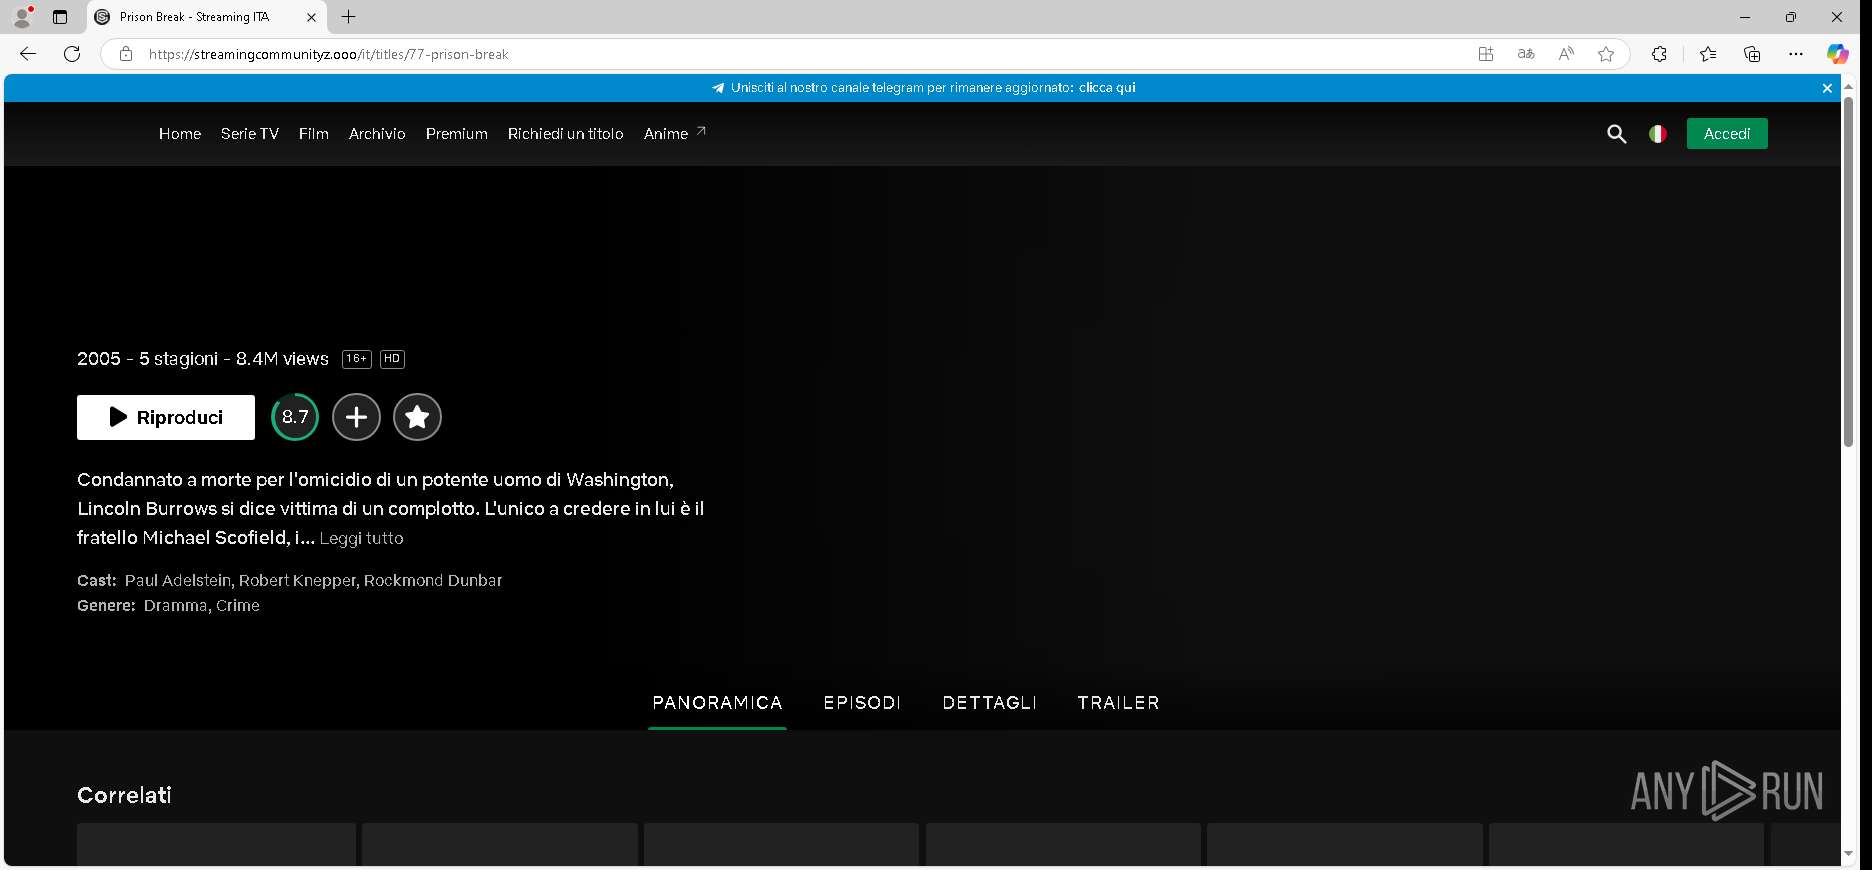Click the translate page icon
Viewport: 1872px width, 870px height.
pyautogui.click(x=1526, y=54)
